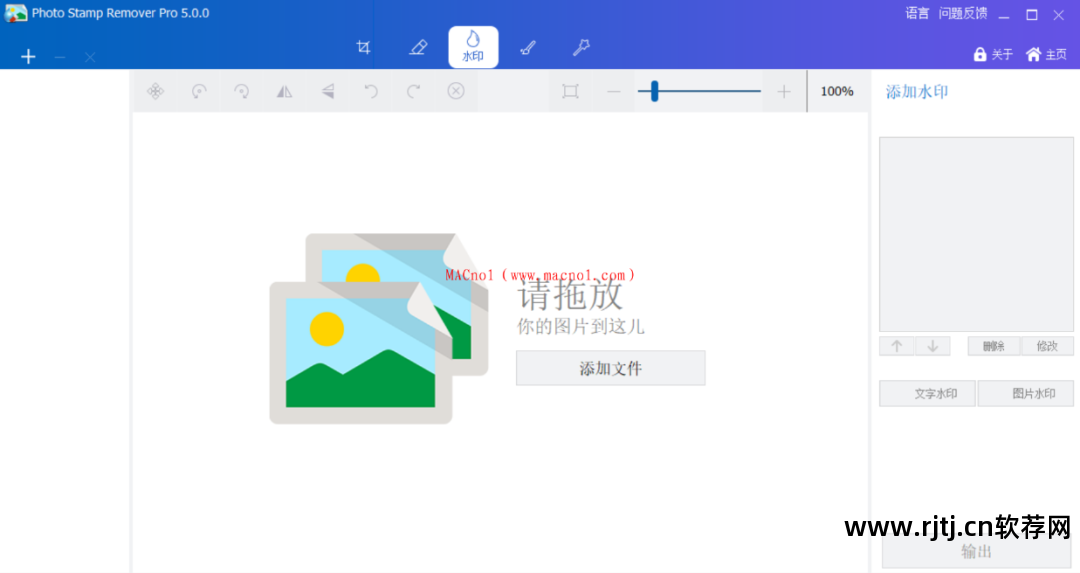The image size is (1080, 573).
Task: Maximize the application window
Action: [1032, 14]
